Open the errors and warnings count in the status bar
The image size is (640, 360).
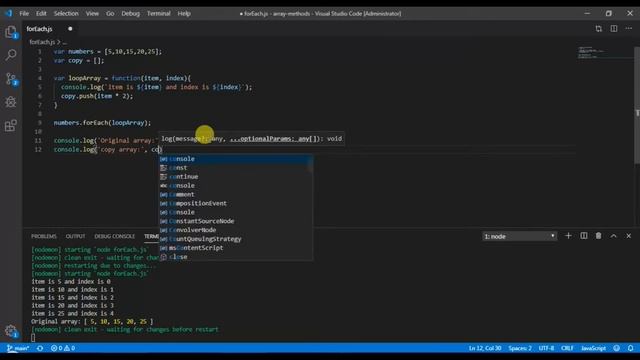(62, 348)
